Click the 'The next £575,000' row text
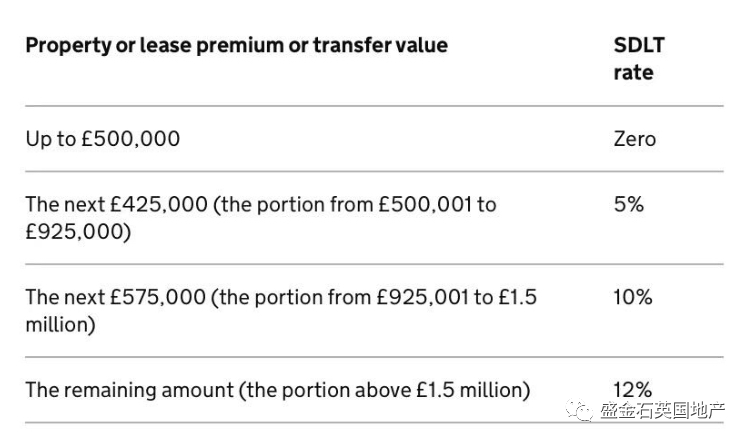Image resolution: width=750 pixels, height=443 pixels. pyautogui.click(x=281, y=311)
